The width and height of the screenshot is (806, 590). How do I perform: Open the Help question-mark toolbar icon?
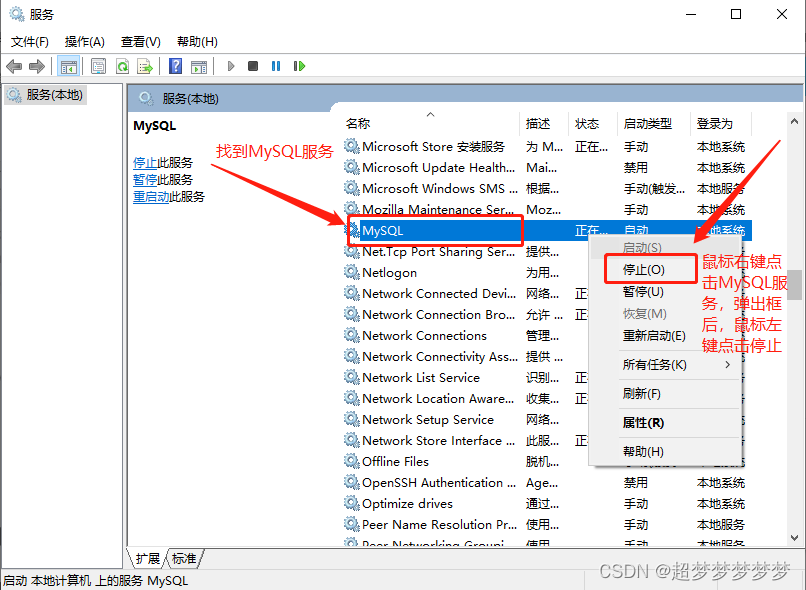(x=175, y=66)
